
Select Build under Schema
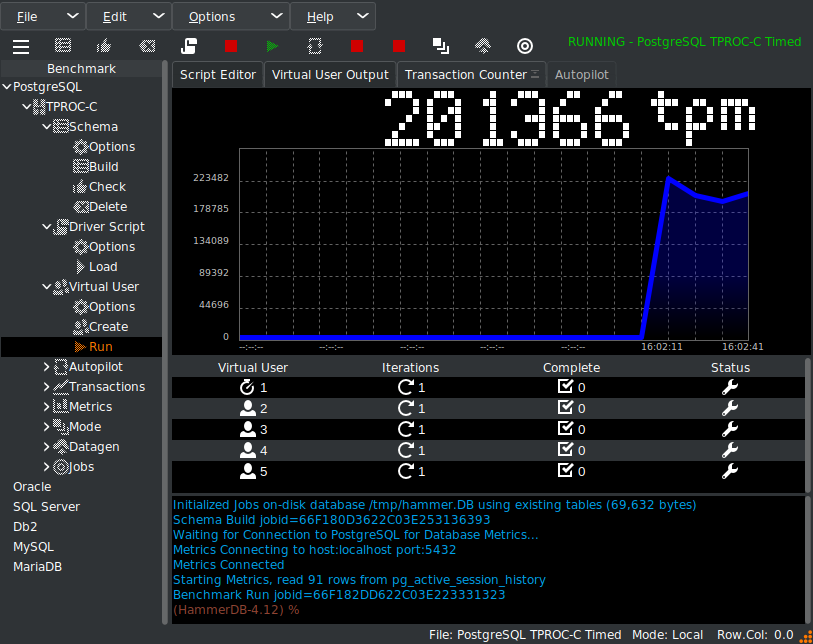point(104,166)
